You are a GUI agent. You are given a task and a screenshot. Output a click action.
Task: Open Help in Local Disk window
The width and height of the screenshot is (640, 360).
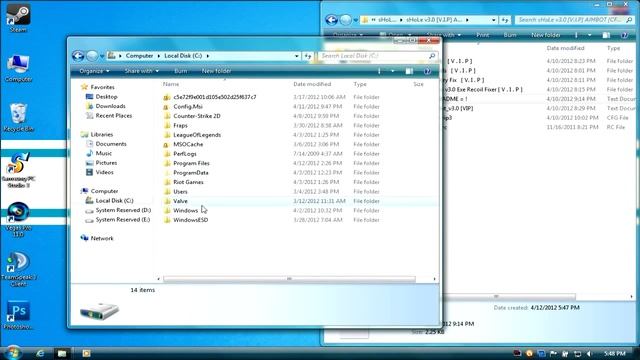tap(427, 71)
